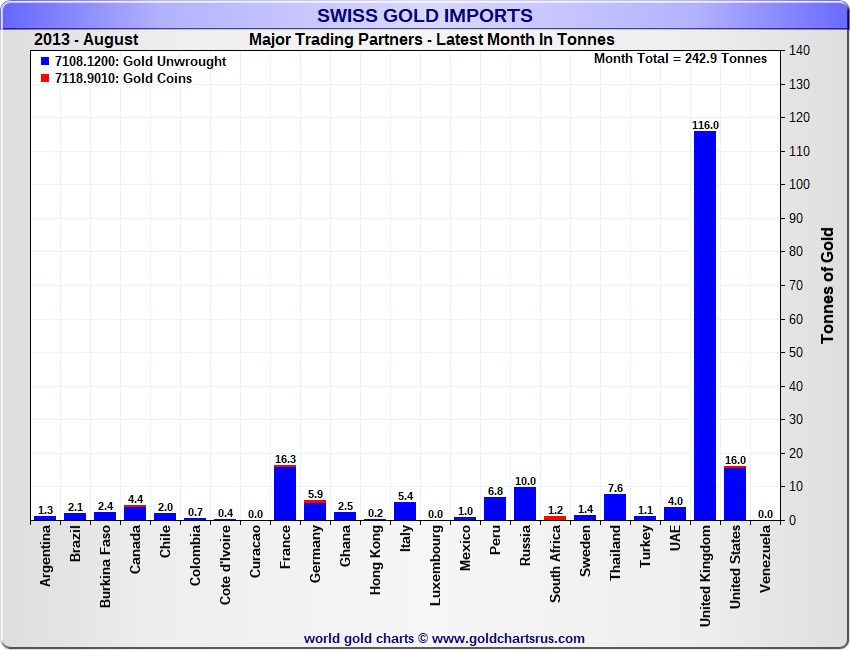Select the United States bar
850x650 pixels.
pyautogui.click(x=735, y=493)
